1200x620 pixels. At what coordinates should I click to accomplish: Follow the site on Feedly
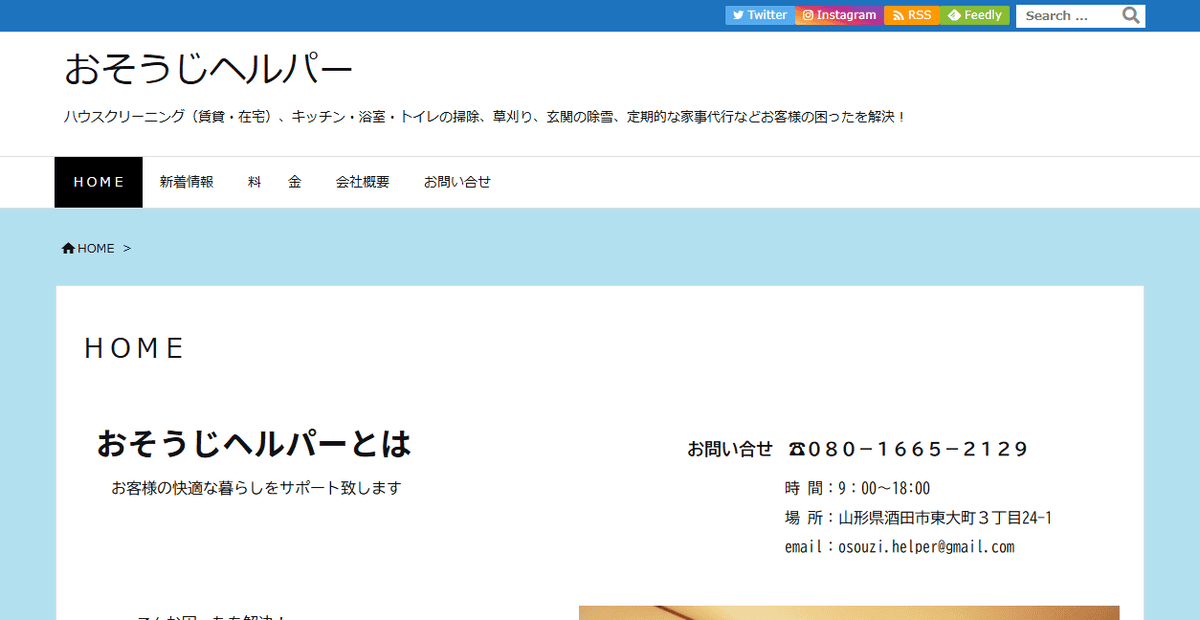[x=975, y=15]
